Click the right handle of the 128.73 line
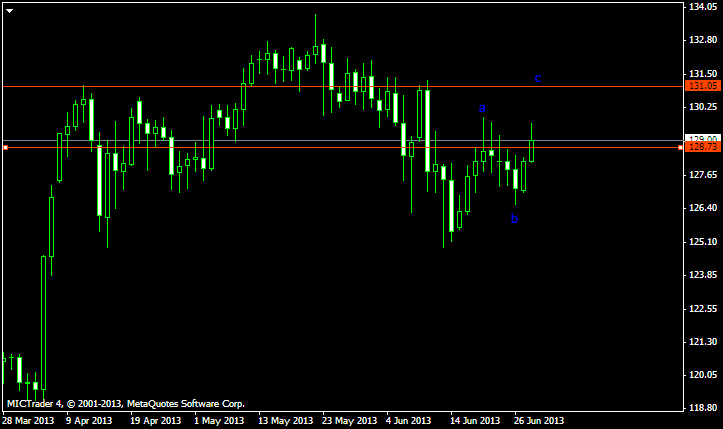The height and width of the screenshot is (429, 723). [681, 147]
